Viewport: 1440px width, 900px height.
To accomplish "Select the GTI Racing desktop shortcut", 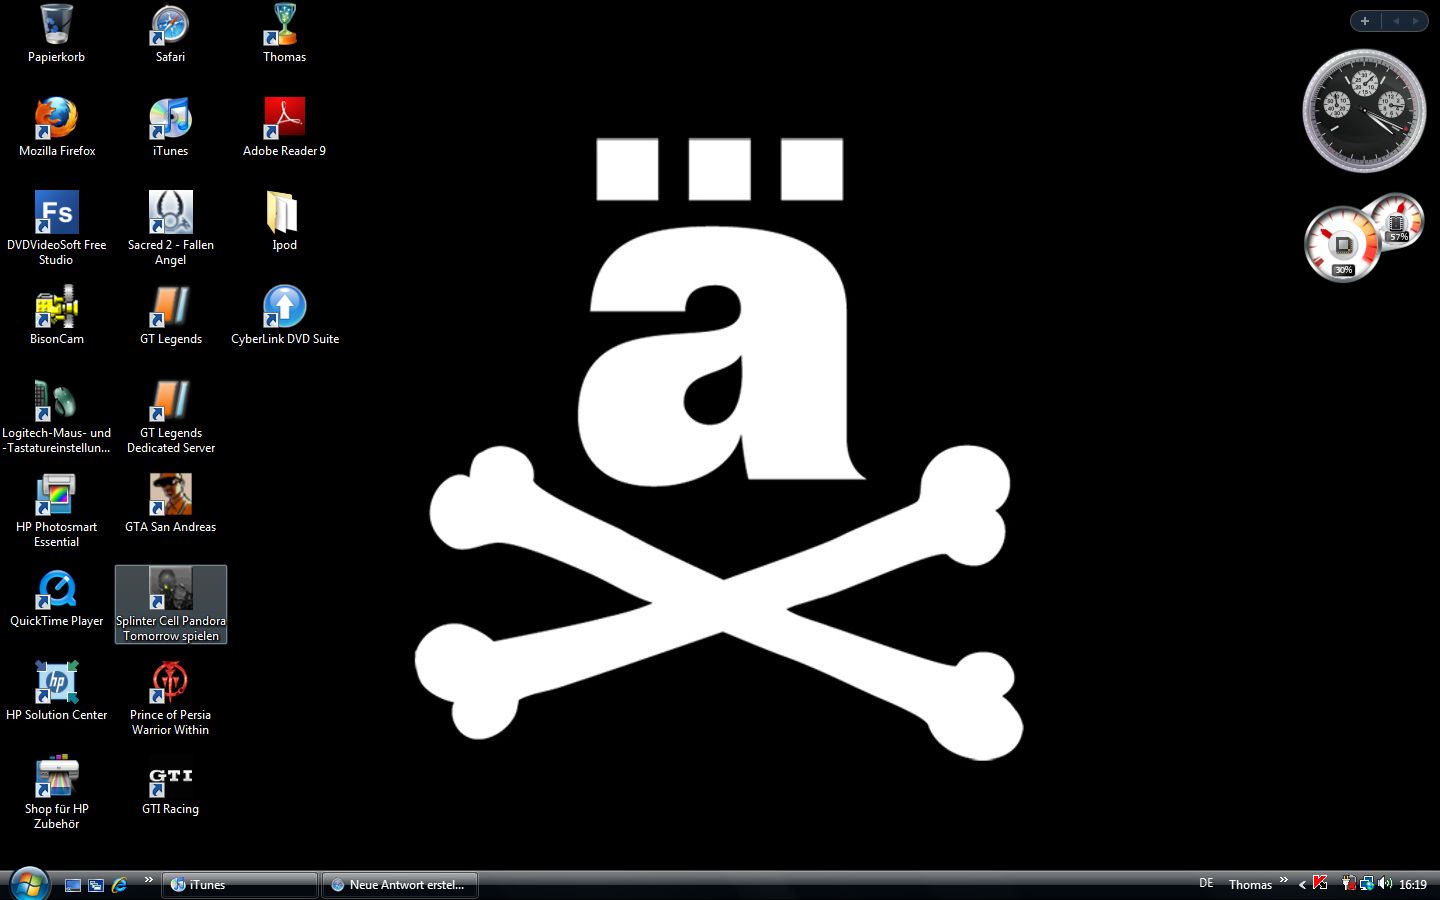I will [x=170, y=786].
